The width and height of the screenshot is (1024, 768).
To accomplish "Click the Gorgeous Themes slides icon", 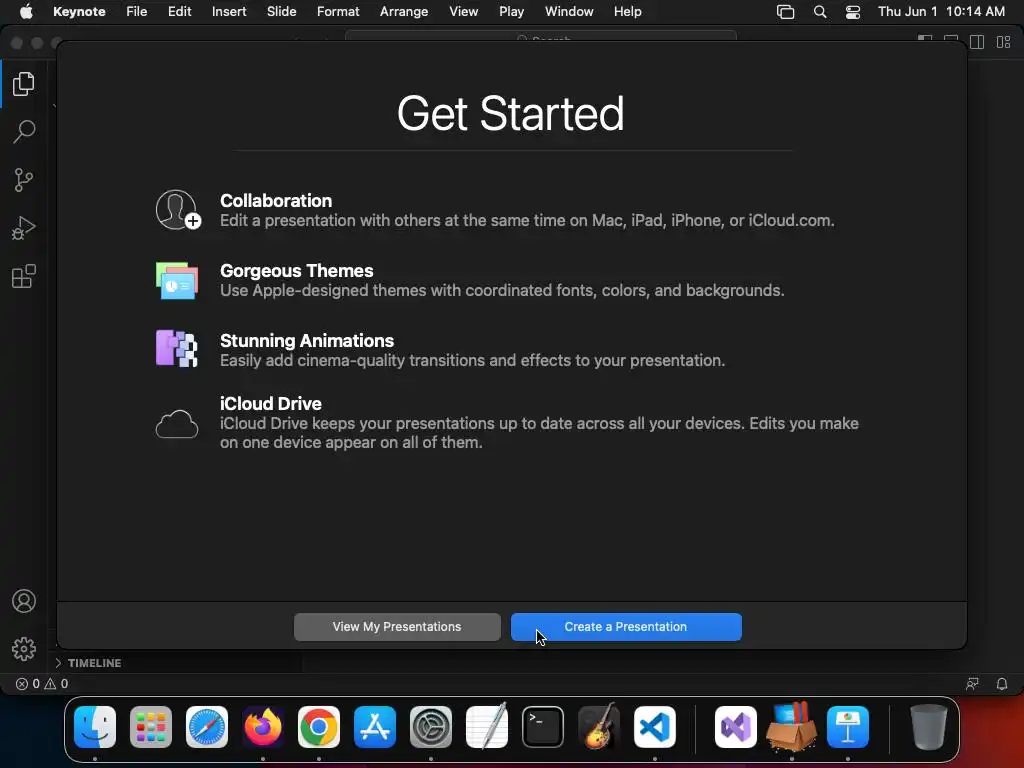I will [x=177, y=280].
